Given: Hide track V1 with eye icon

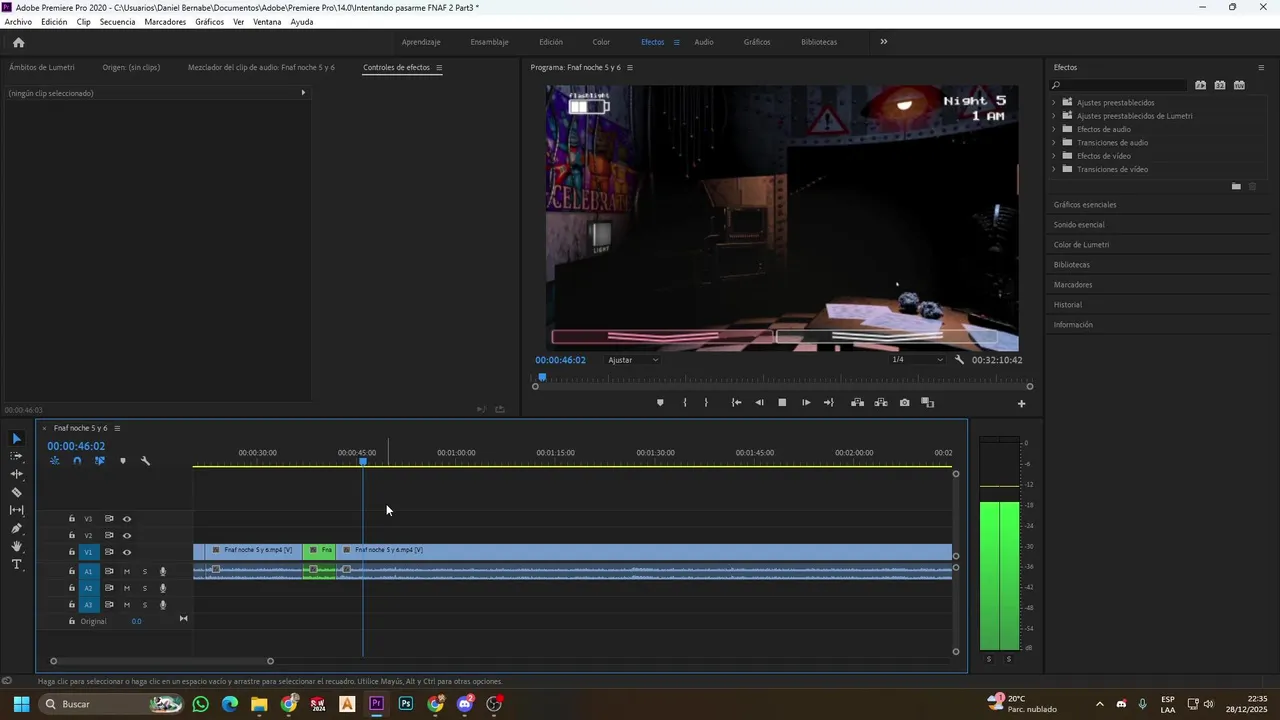Looking at the screenshot, I should coord(127,552).
